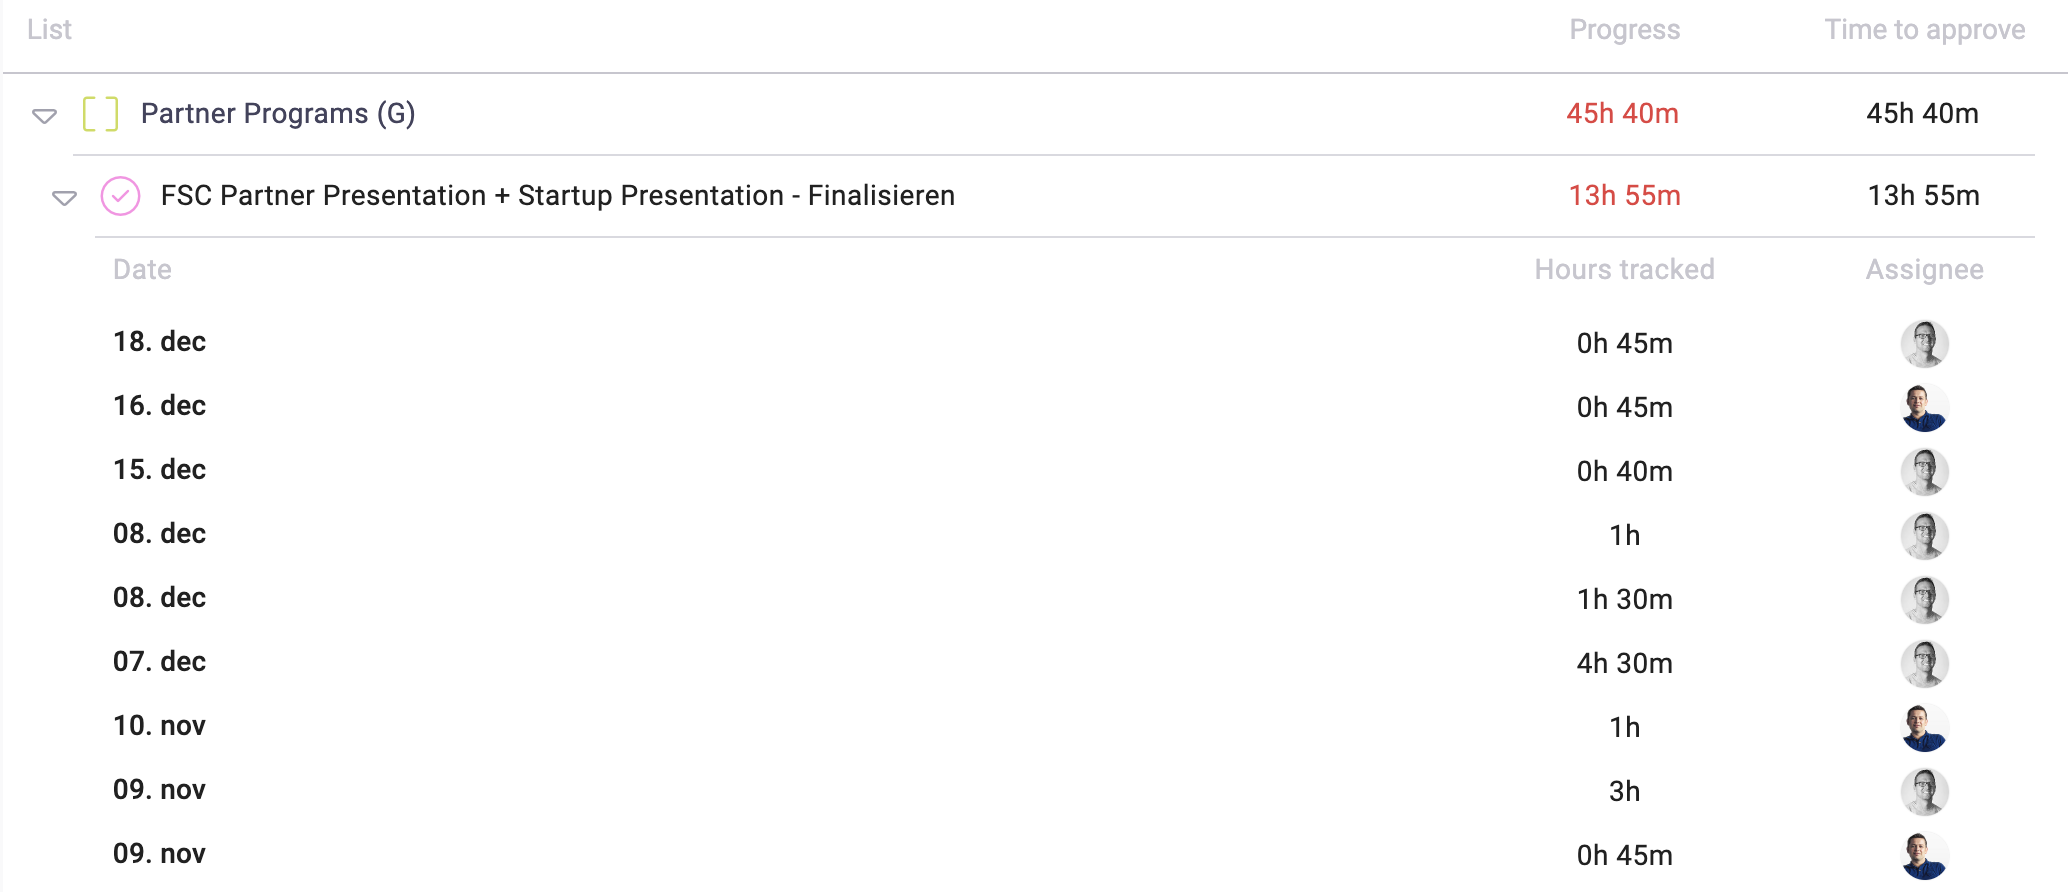Open the Partner Programs (G) list name

tap(277, 114)
